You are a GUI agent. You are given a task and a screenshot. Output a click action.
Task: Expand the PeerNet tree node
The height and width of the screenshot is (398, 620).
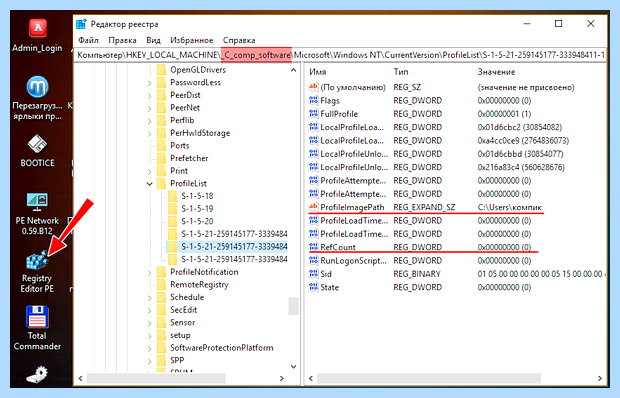click(149, 108)
